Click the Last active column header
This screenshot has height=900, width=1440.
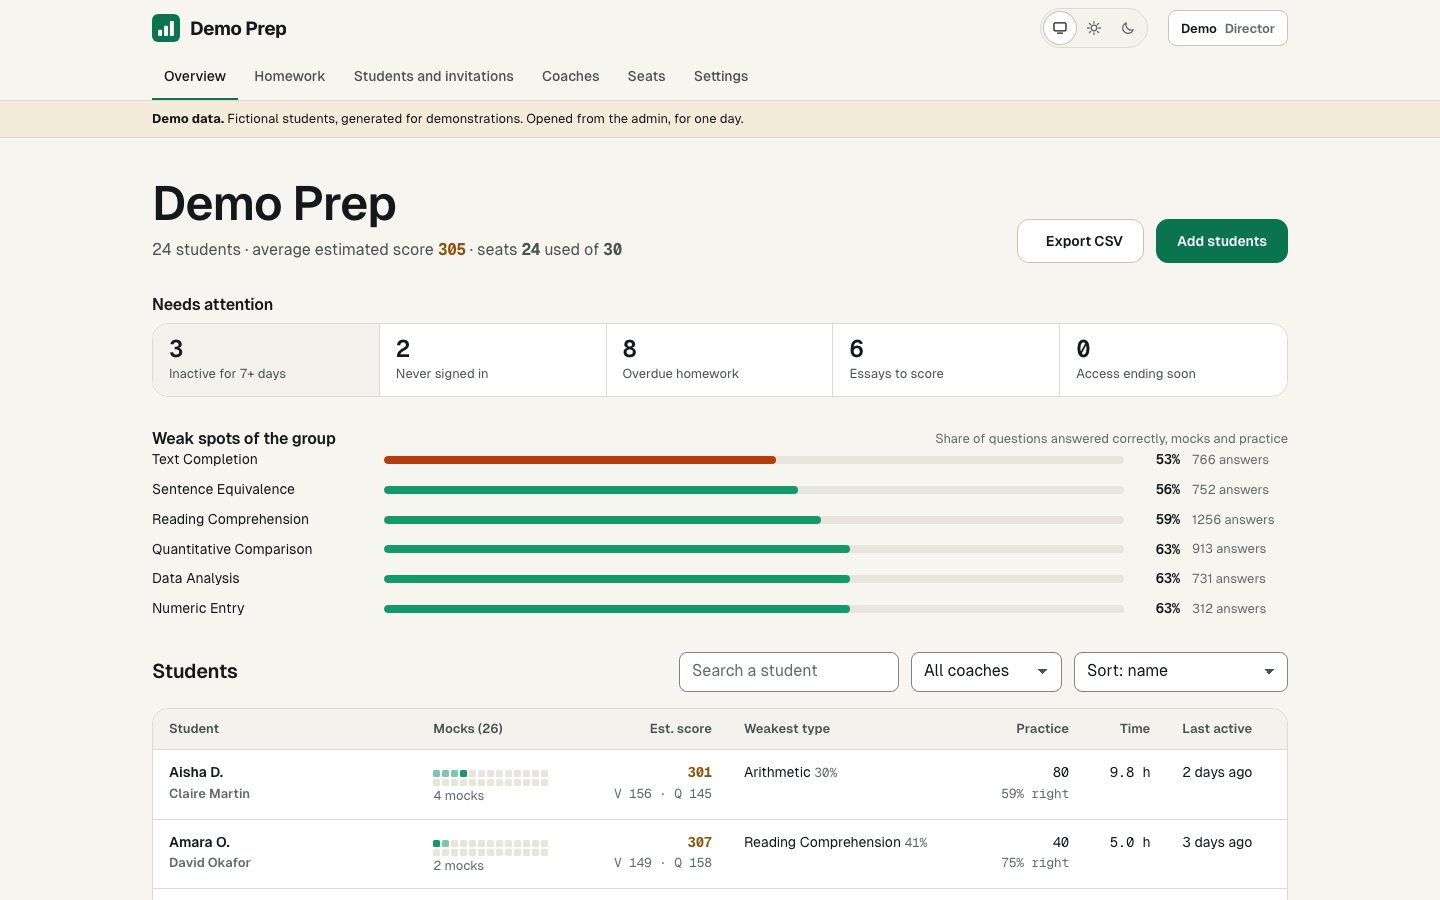coord(1217,729)
